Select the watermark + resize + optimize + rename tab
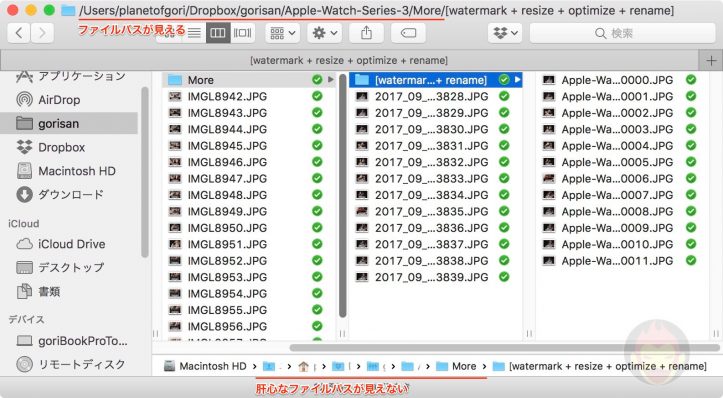This screenshot has height=398, width=723. 349,60
